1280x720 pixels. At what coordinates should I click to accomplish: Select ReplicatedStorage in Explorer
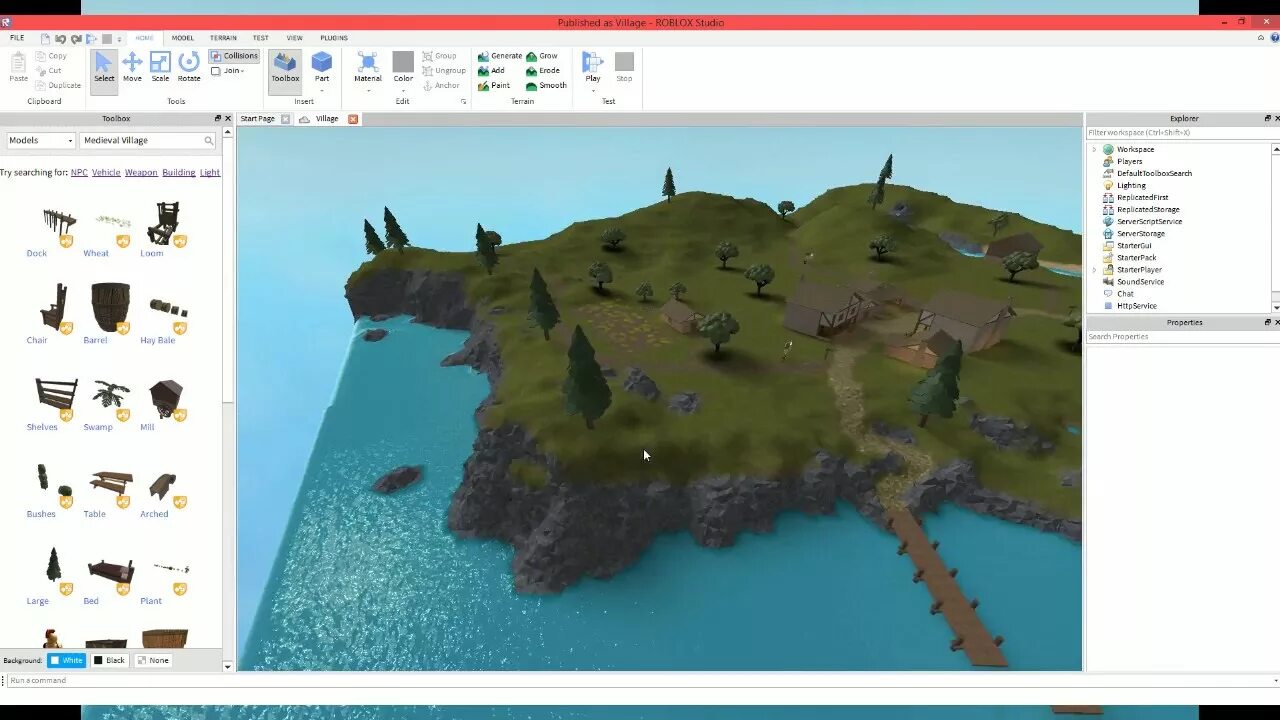point(1148,210)
